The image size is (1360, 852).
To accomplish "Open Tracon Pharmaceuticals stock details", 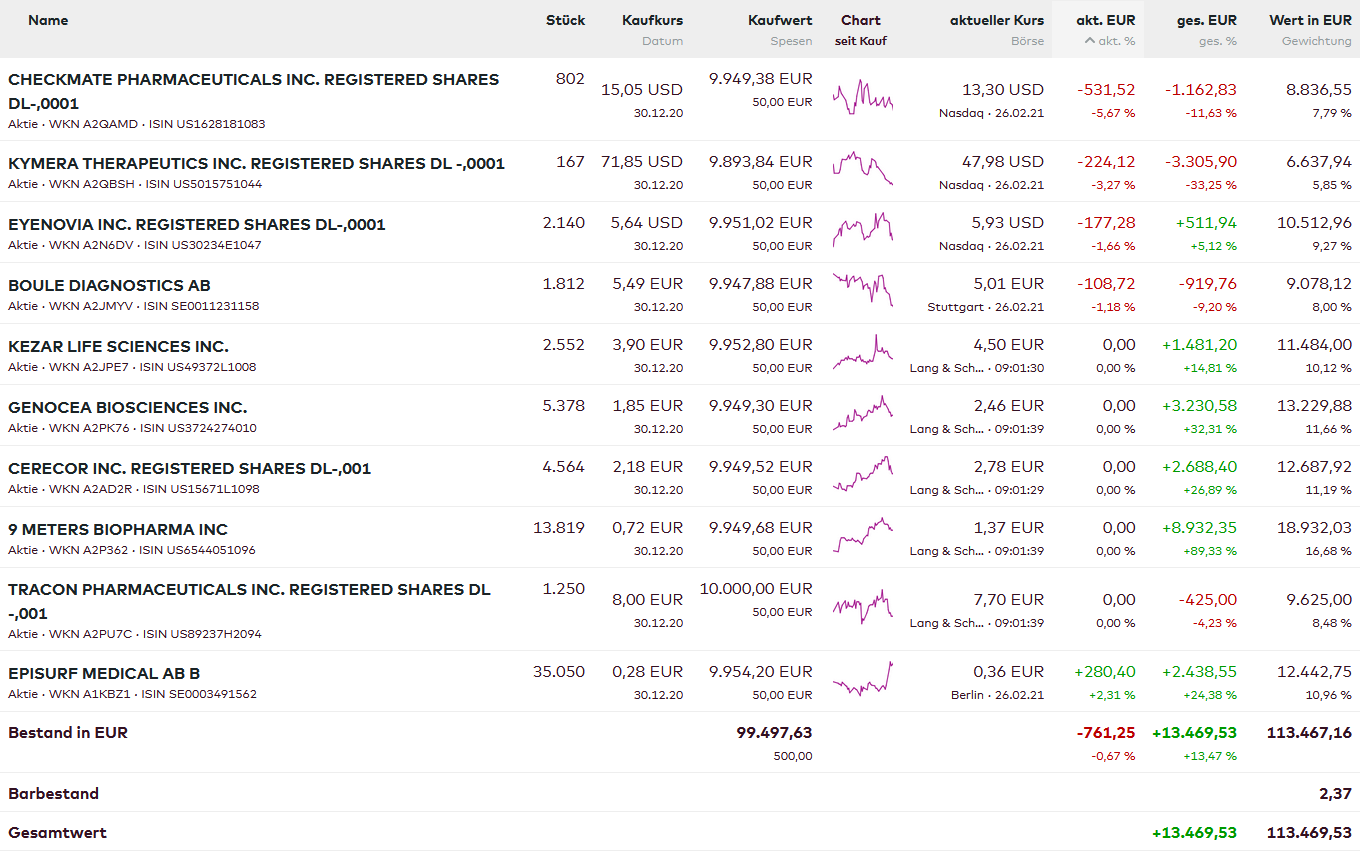I will click(249, 601).
